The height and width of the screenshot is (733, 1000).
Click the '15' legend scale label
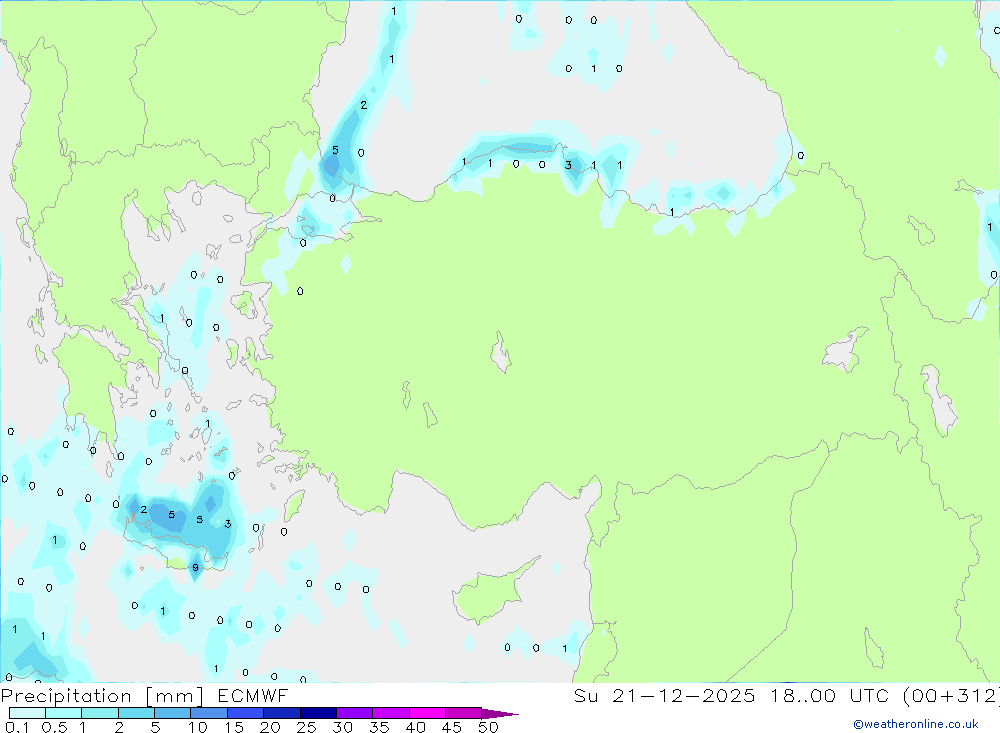point(234,727)
